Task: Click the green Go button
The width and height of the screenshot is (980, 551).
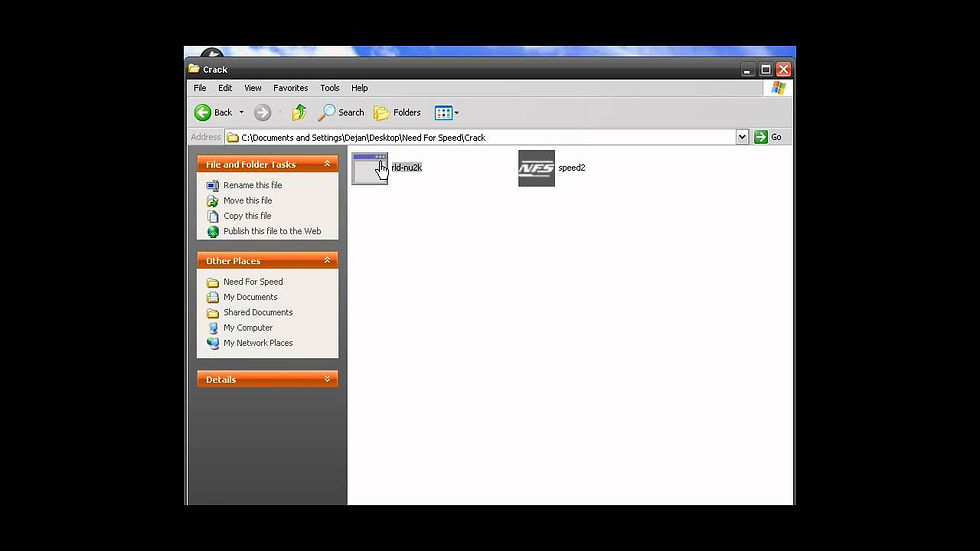Action: pos(768,137)
